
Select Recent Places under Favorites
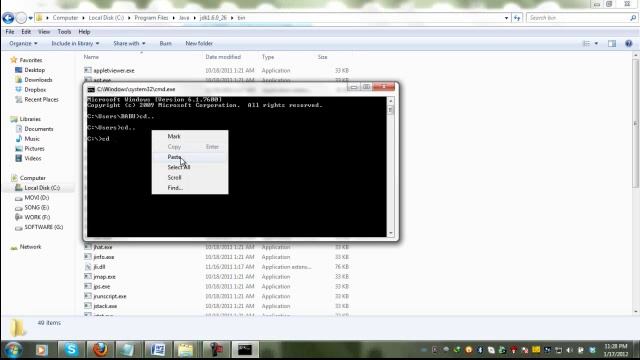[x=41, y=100]
